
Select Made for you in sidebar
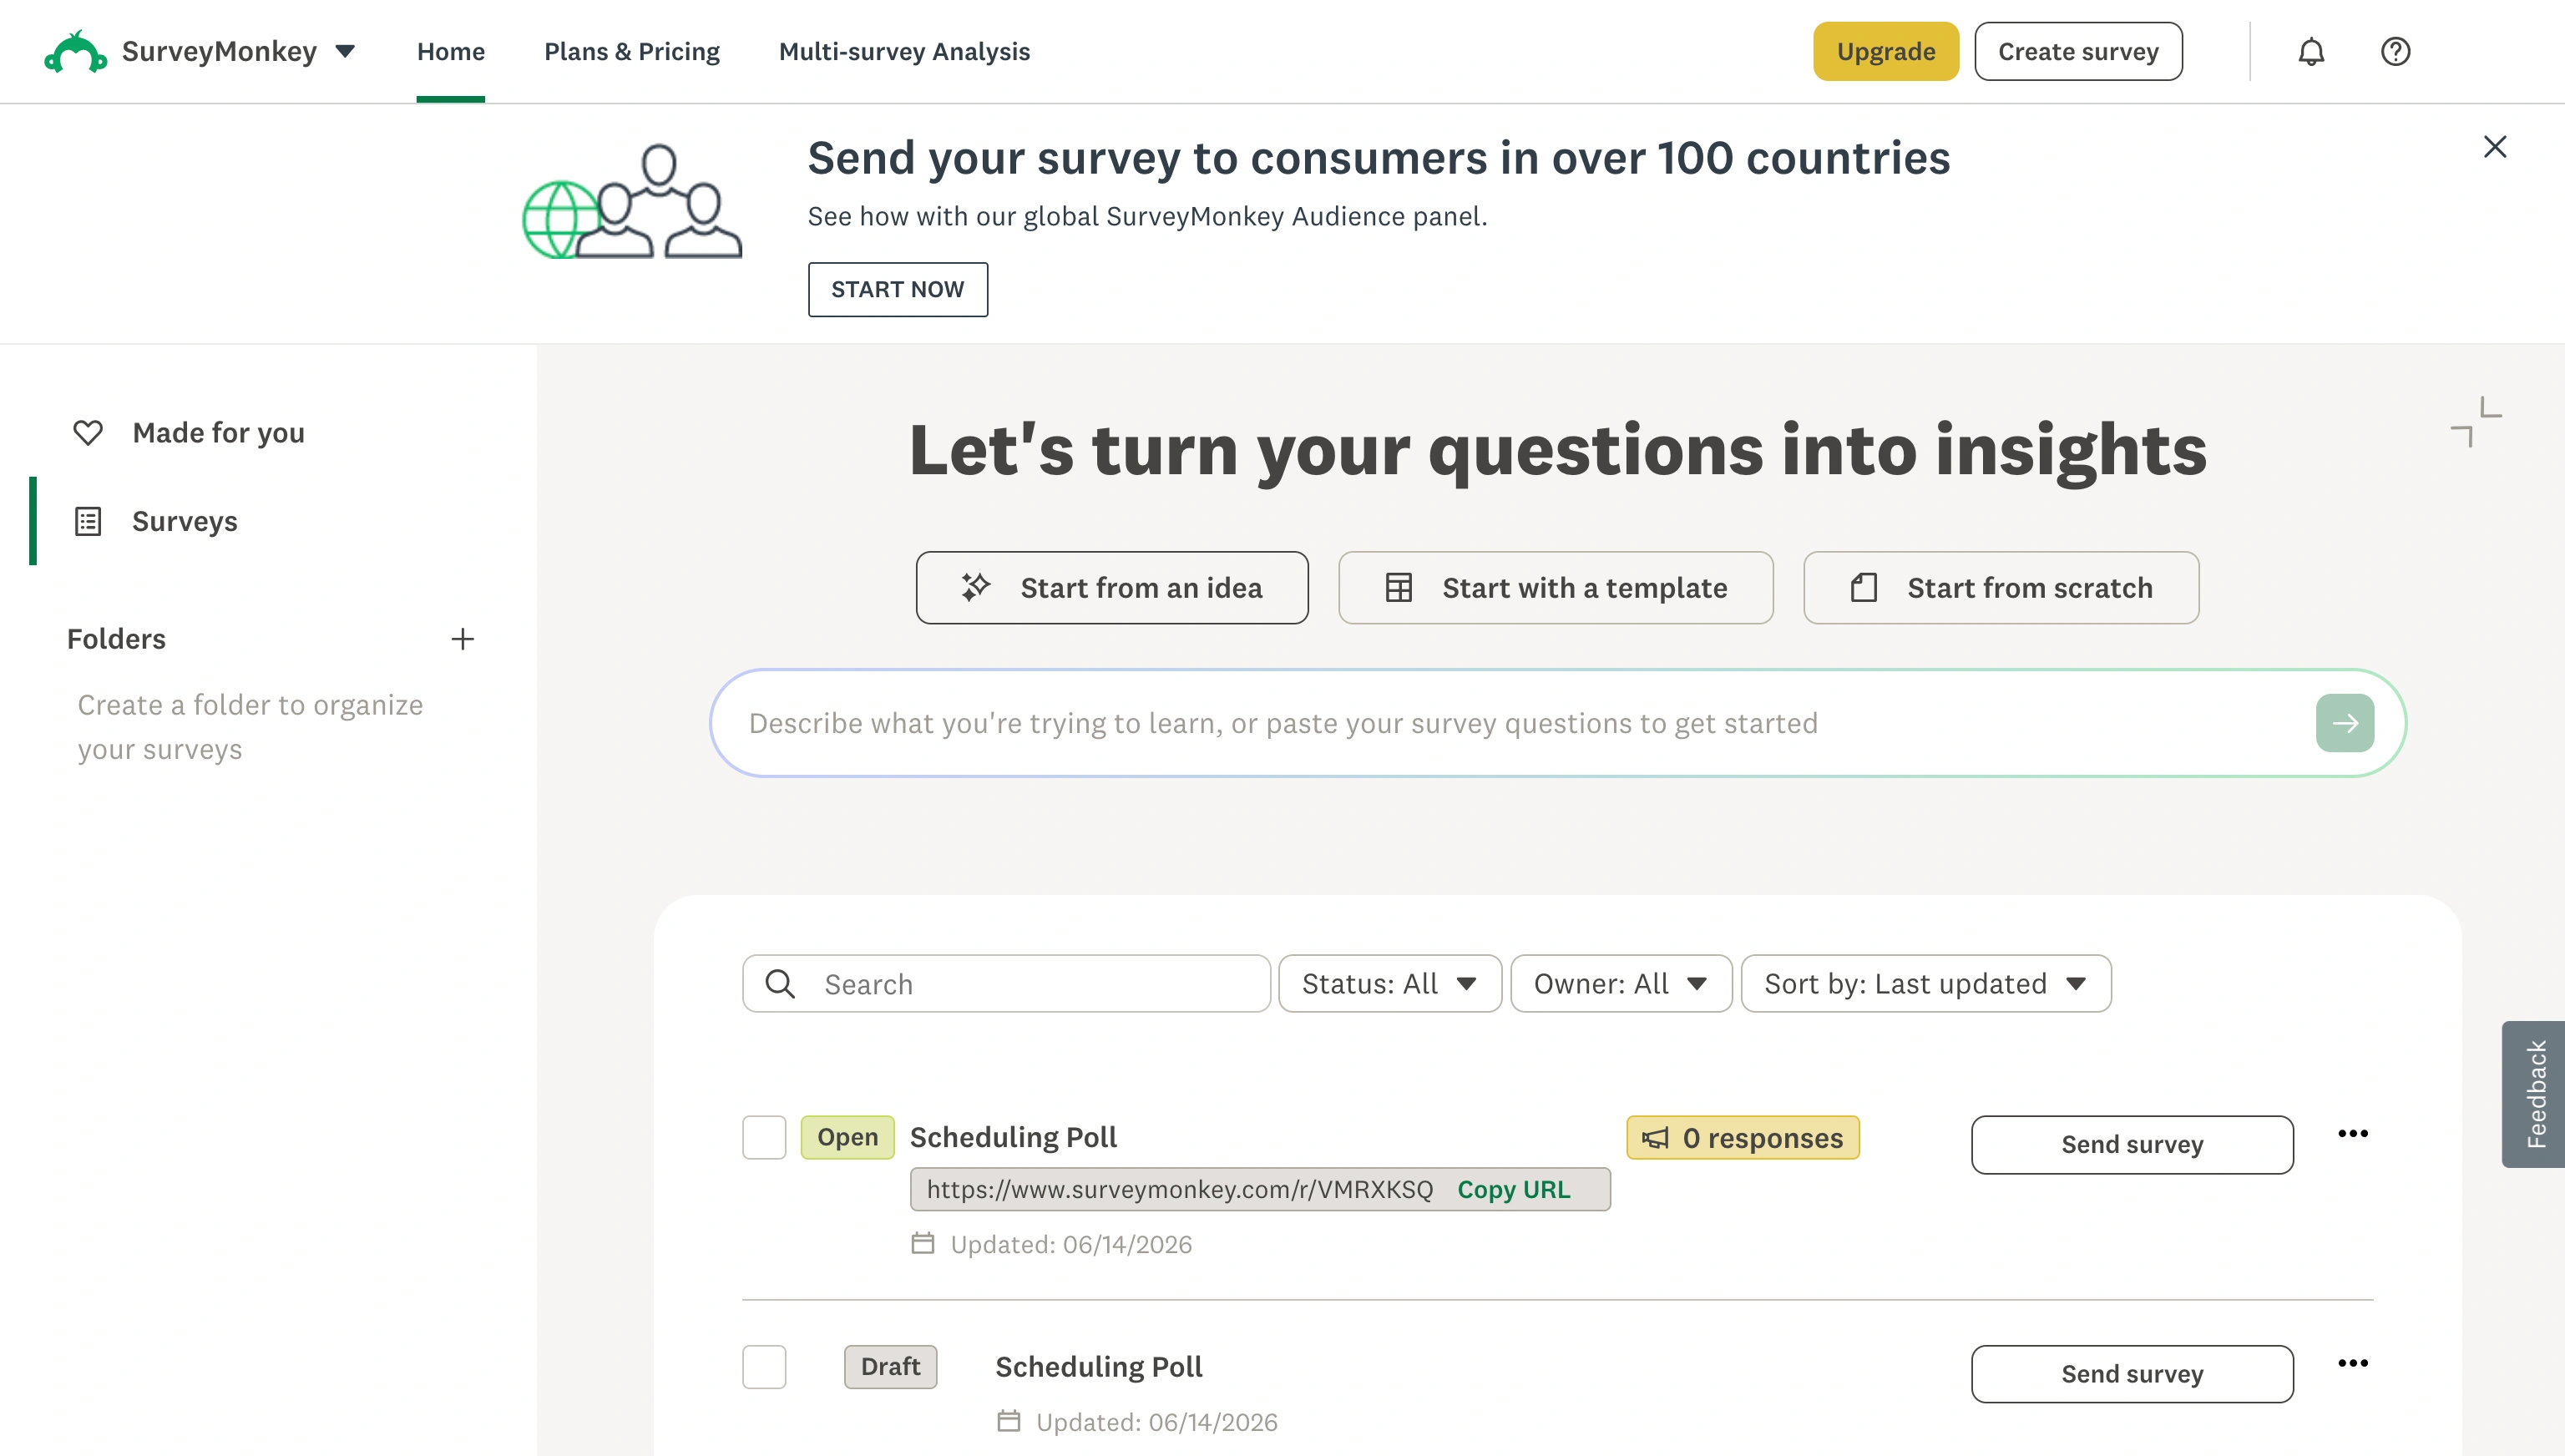tap(218, 432)
